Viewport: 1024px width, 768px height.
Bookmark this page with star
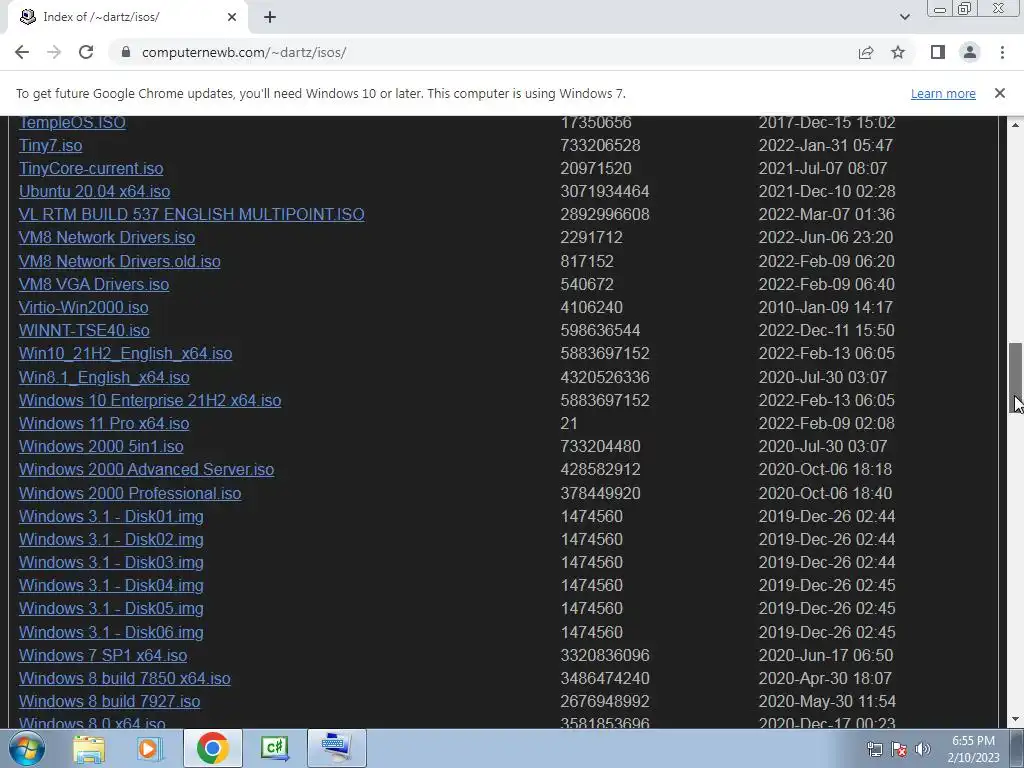coord(898,52)
